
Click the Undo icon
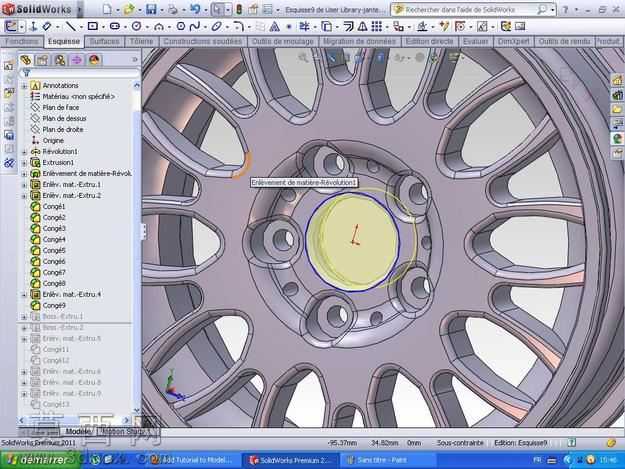coord(195,9)
